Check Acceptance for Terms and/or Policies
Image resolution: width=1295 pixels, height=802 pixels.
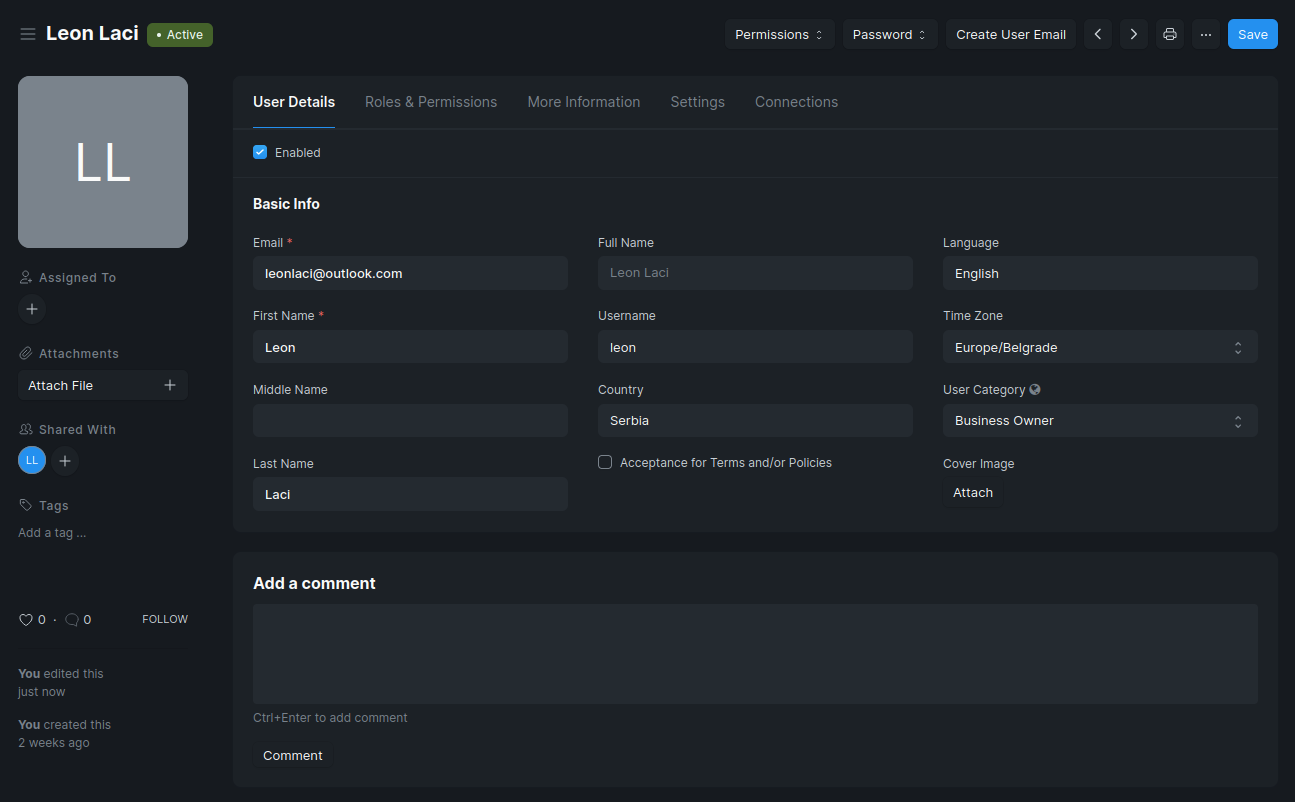pyautogui.click(x=605, y=462)
